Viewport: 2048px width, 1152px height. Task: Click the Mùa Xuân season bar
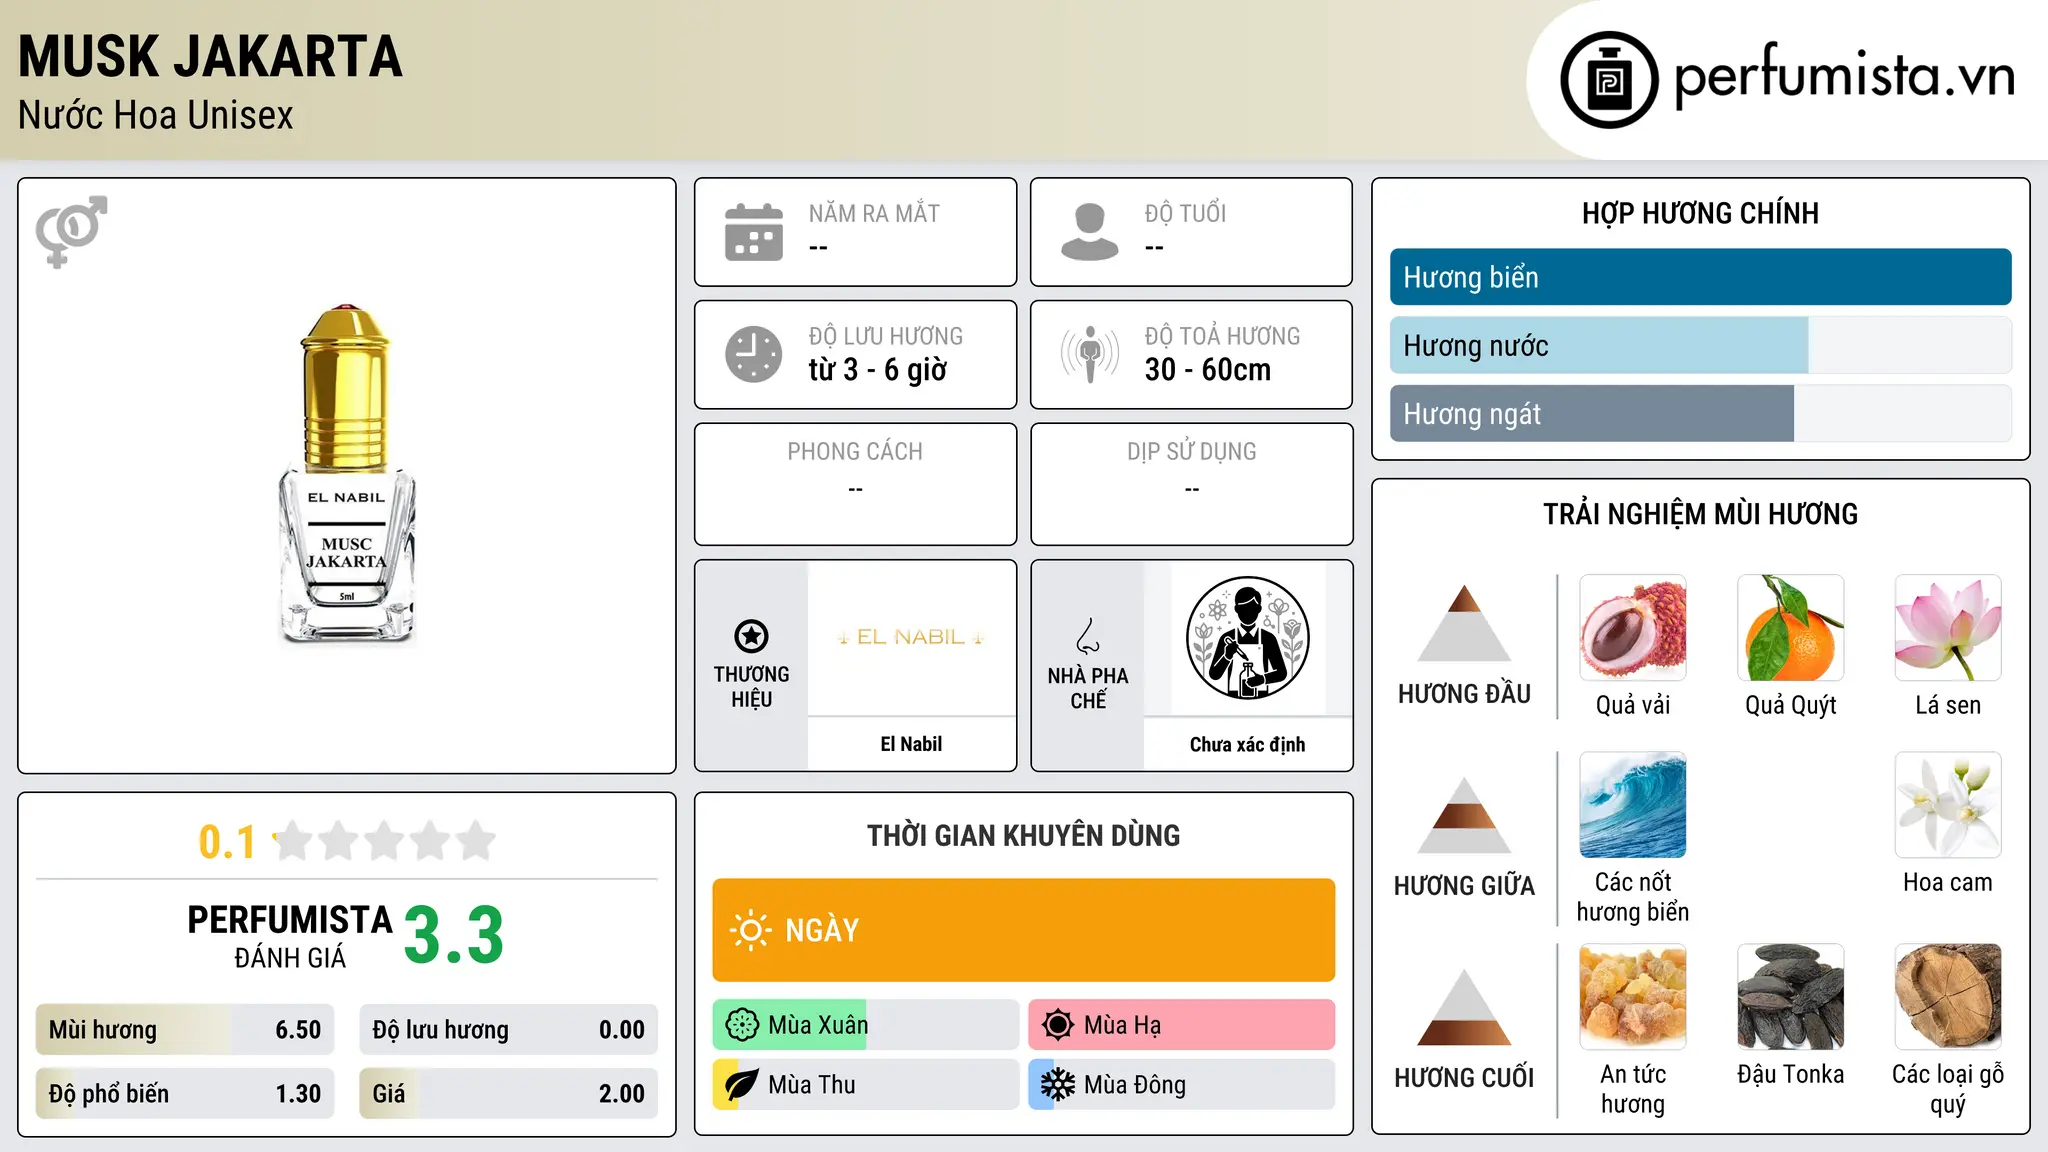866,1025
